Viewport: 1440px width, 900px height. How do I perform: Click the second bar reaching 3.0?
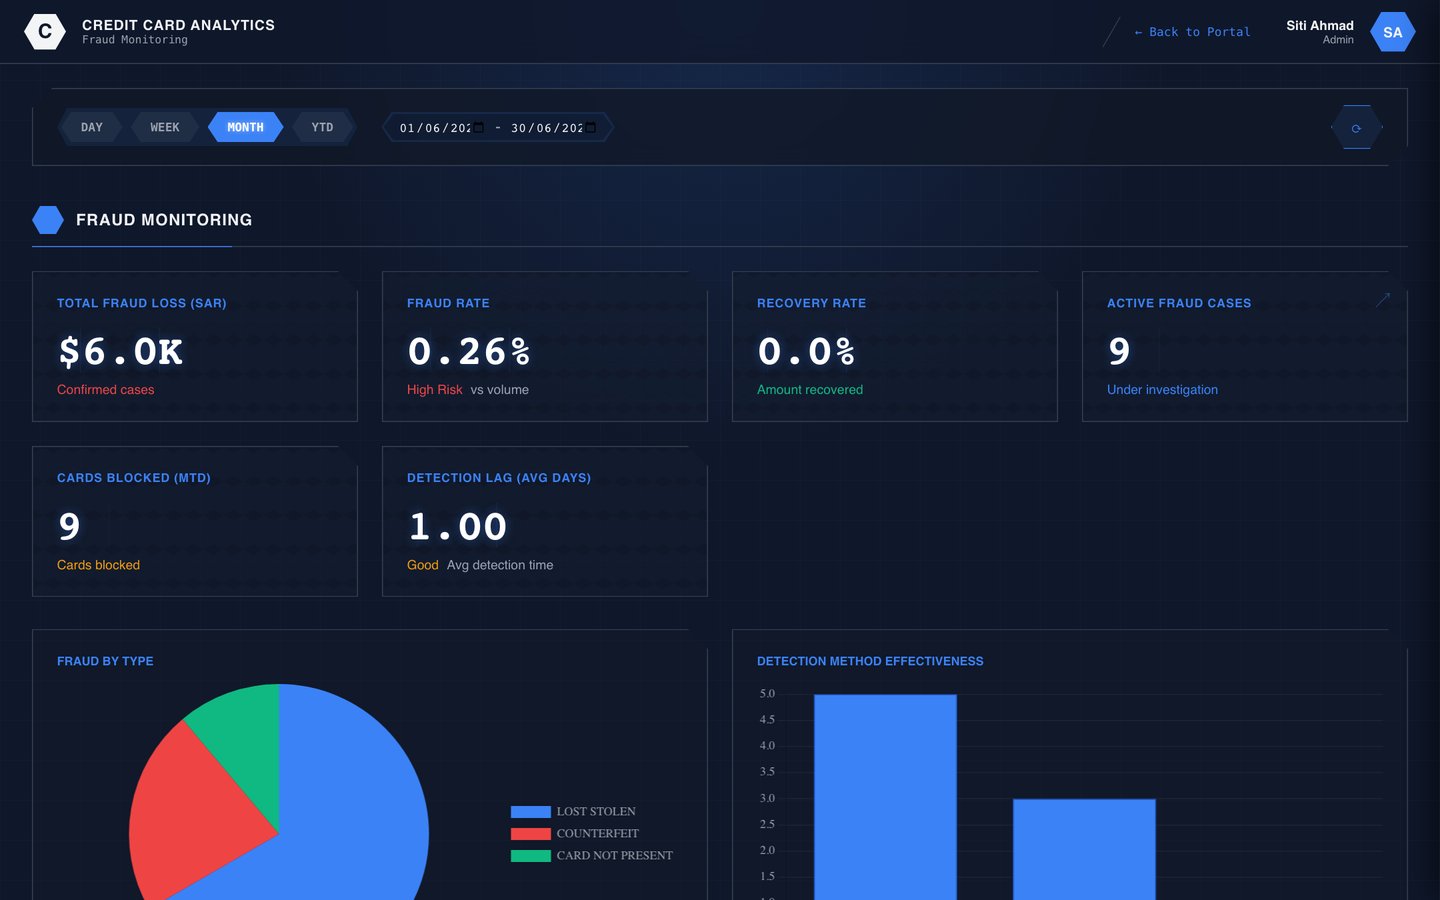(1084, 849)
